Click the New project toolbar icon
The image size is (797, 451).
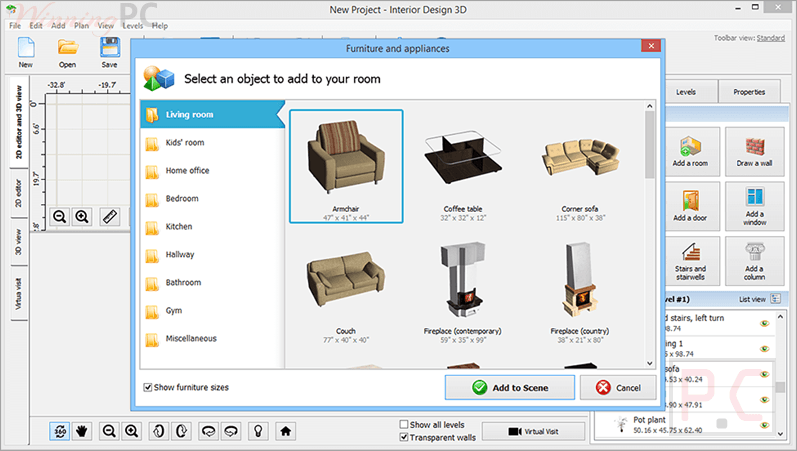pyautogui.click(x=26, y=48)
